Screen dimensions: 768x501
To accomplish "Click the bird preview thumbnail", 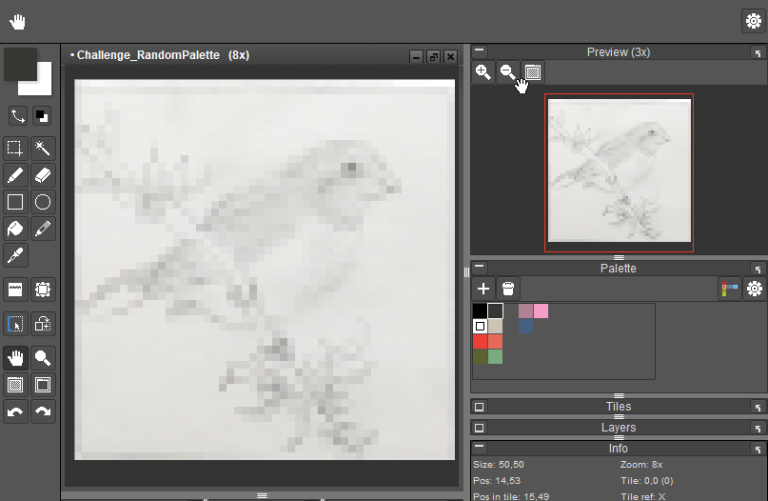I will (618, 174).
